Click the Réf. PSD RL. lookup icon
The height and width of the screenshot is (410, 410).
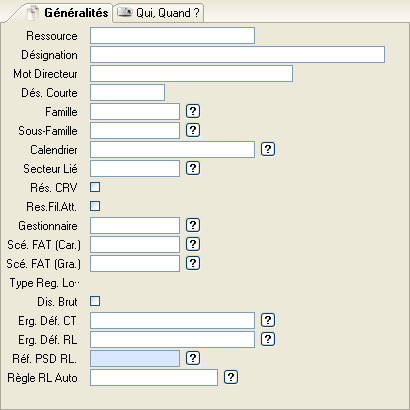[193, 358]
